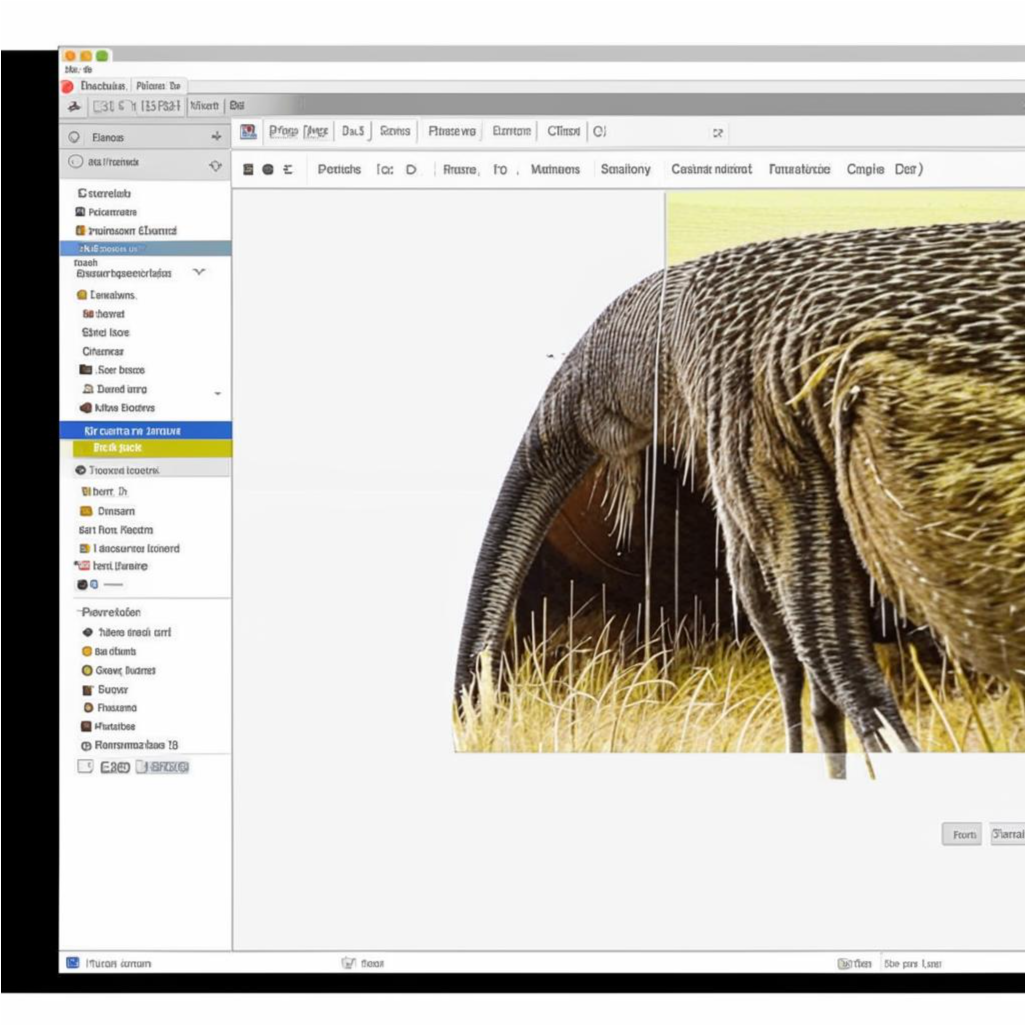Open the DaLS tab
This screenshot has width=1026, height=1026.
pyautogui.click(x=353, y=132)
